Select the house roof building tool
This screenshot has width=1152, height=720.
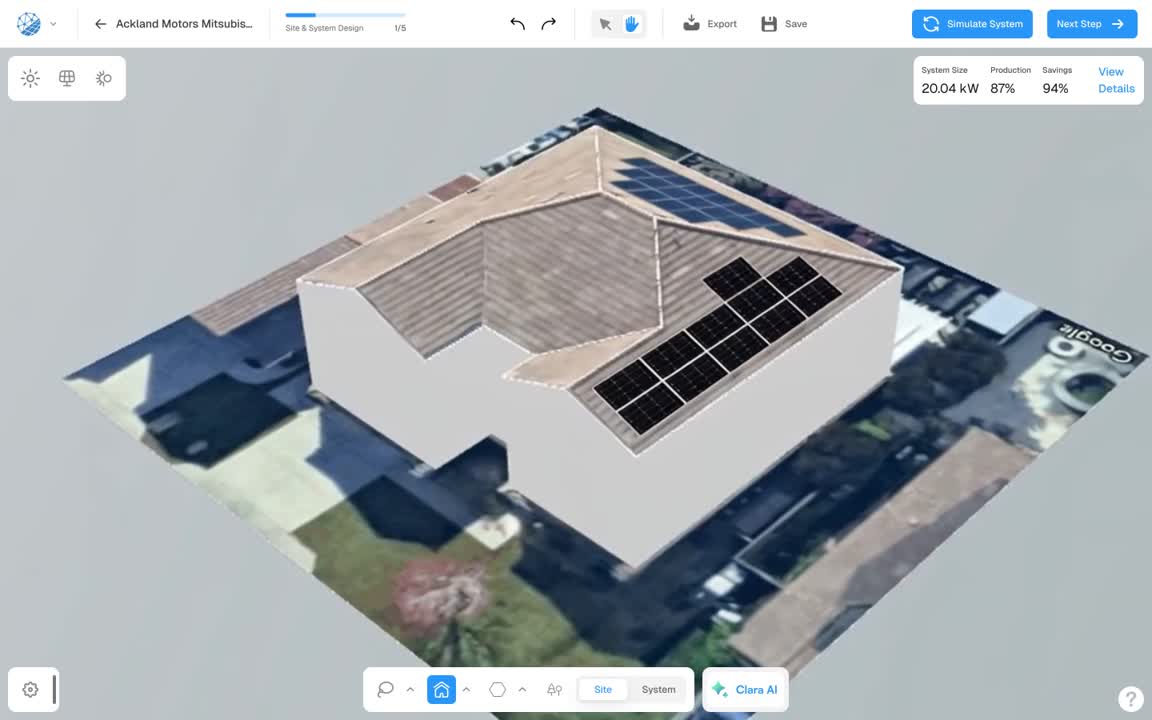tap(442, 690)
